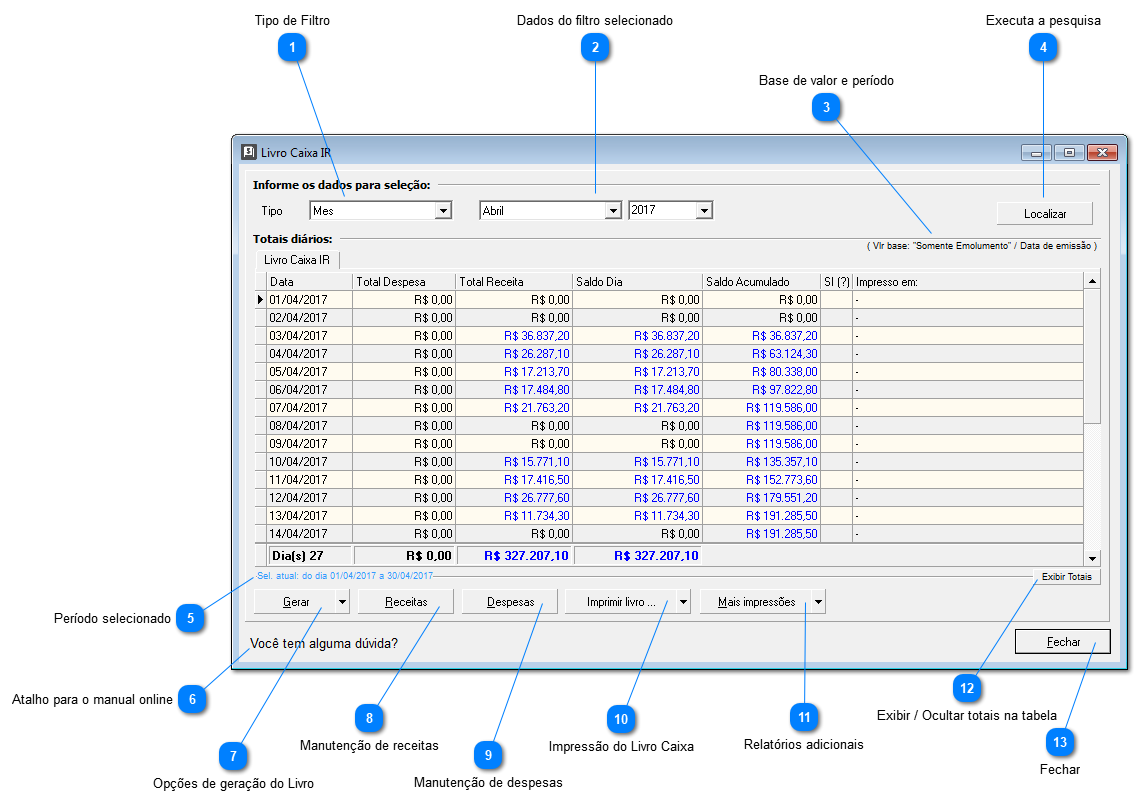The width and height of the screenshot is (1137, 807).
Task: Click the accumulated balance R$ 179.551,20
Action: click(x=782, y=497)
